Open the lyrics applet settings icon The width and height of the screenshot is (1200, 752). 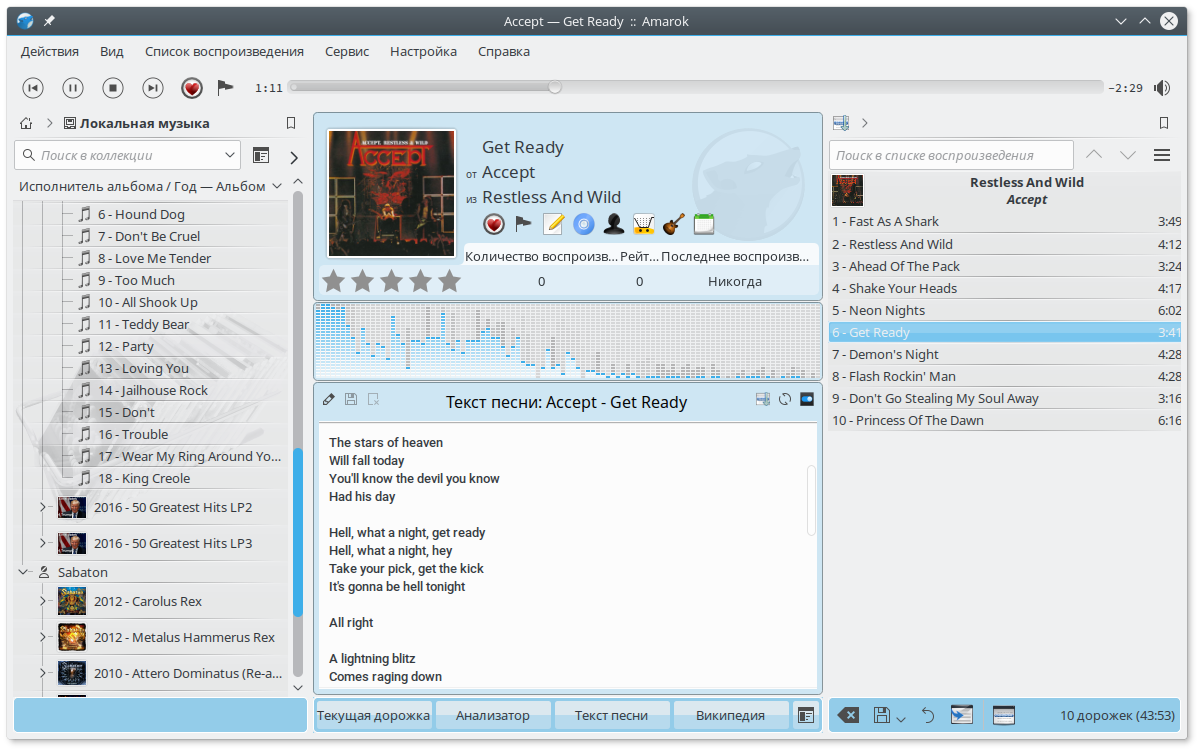[807, 400]
